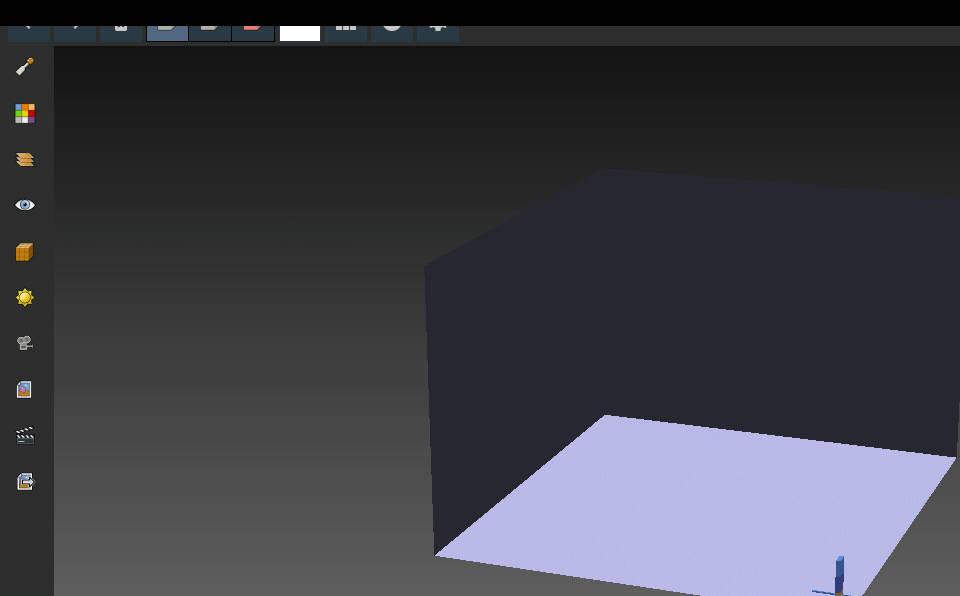
Task: Open the white color swatch picker
Action: click(300, 32)
